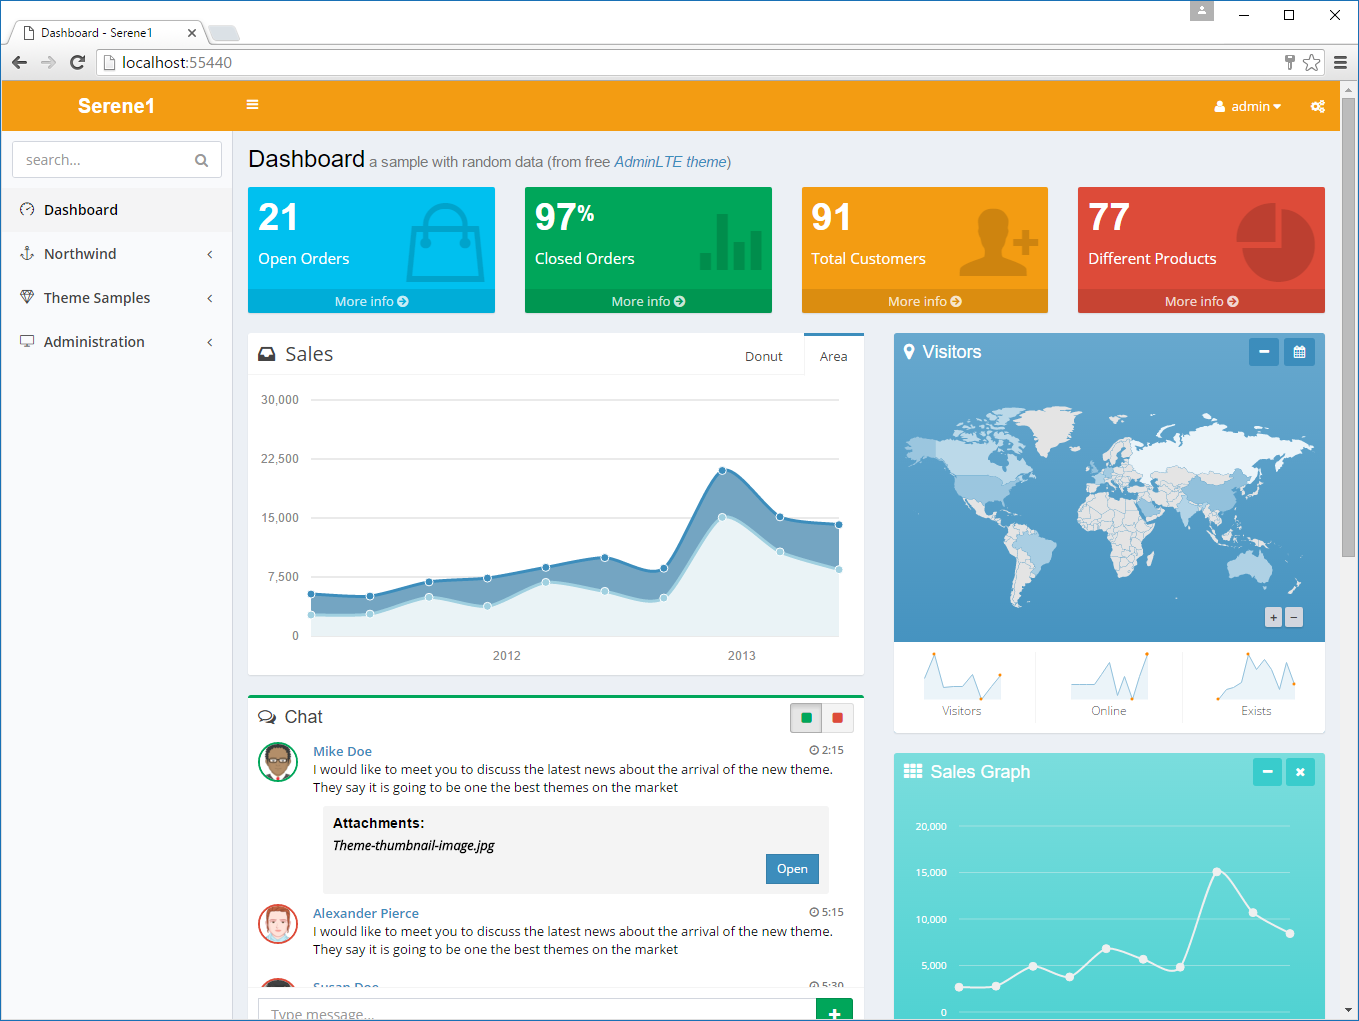Image resolution: width=1359 pixels, height=1021 pixels.
Task: Minimize the Sales Graph panel
Action: 1267,772
